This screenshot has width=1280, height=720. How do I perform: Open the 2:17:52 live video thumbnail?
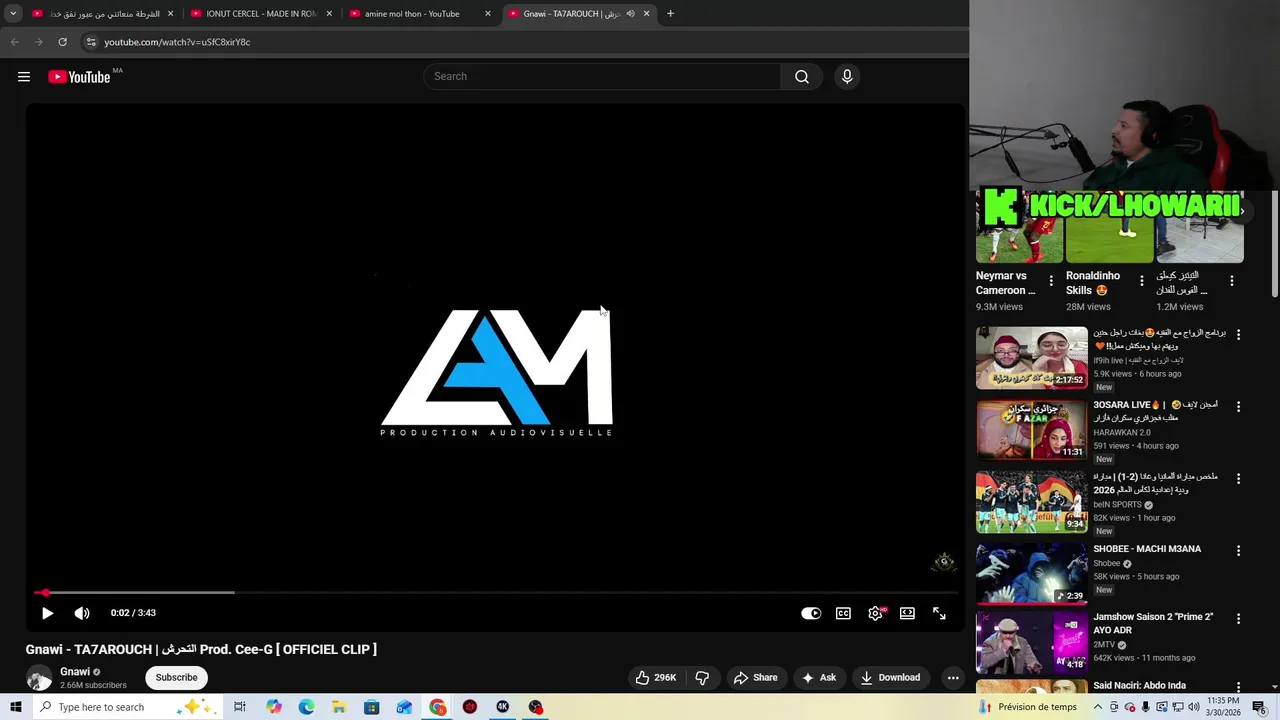click(1031, 358)
